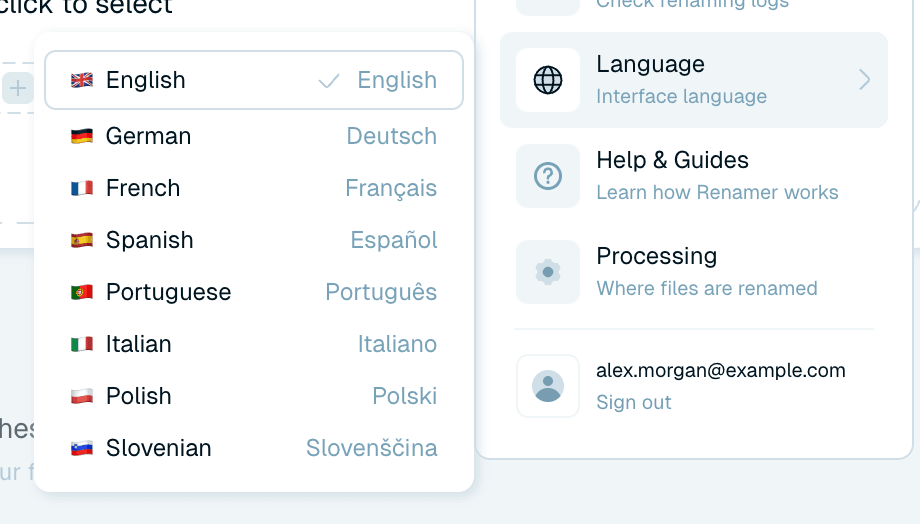
Task: Click 'Deutsch' native name label
Action: tap(391, 136)
